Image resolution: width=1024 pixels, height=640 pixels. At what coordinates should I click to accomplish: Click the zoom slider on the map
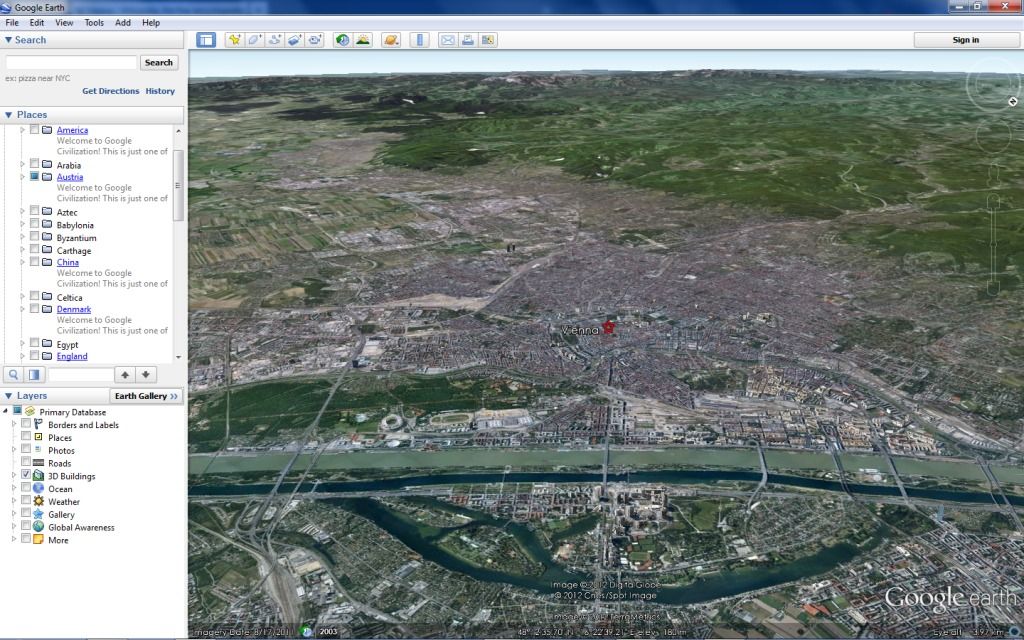(993, 245)
